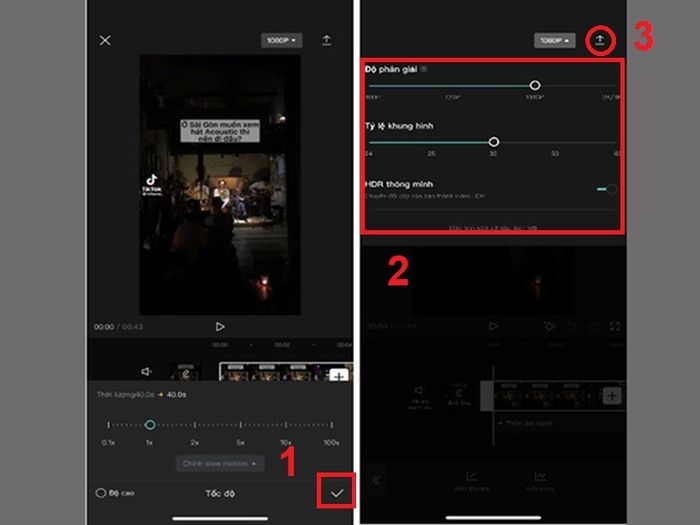Select the 25 frame rate mark
Image resolution: width=700 pixels, height=525 pixels.
(431, 154)
